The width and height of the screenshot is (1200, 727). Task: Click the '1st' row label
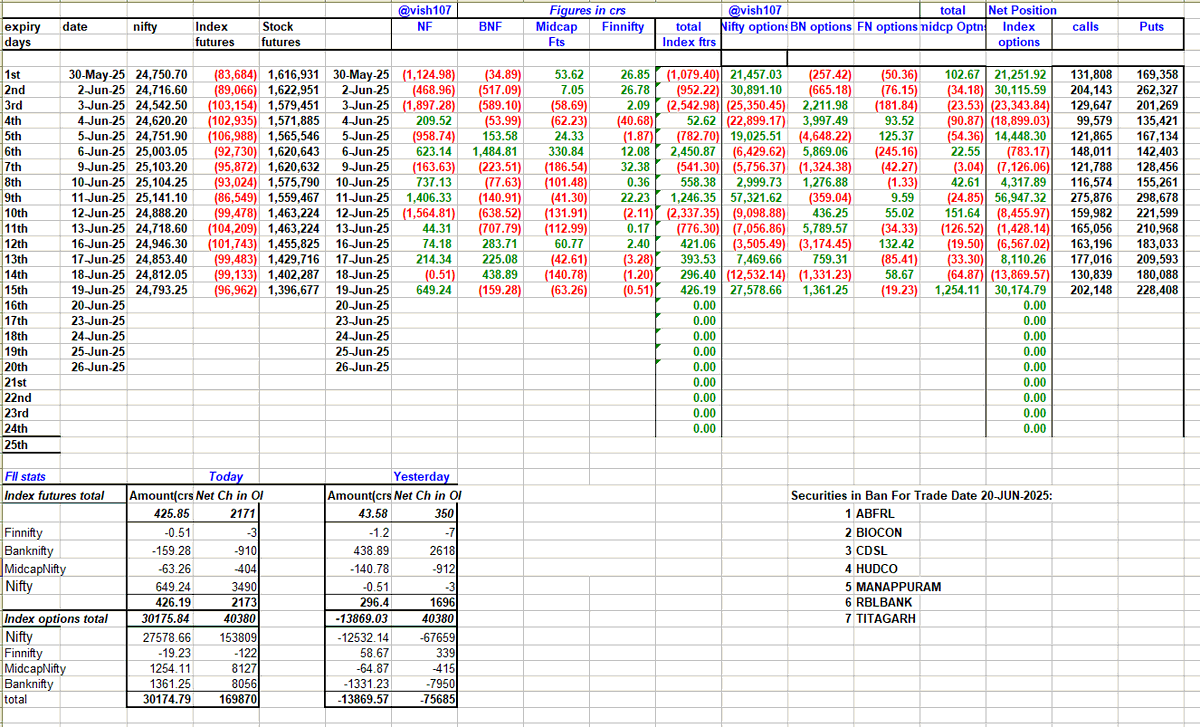[x=12, y=75]
